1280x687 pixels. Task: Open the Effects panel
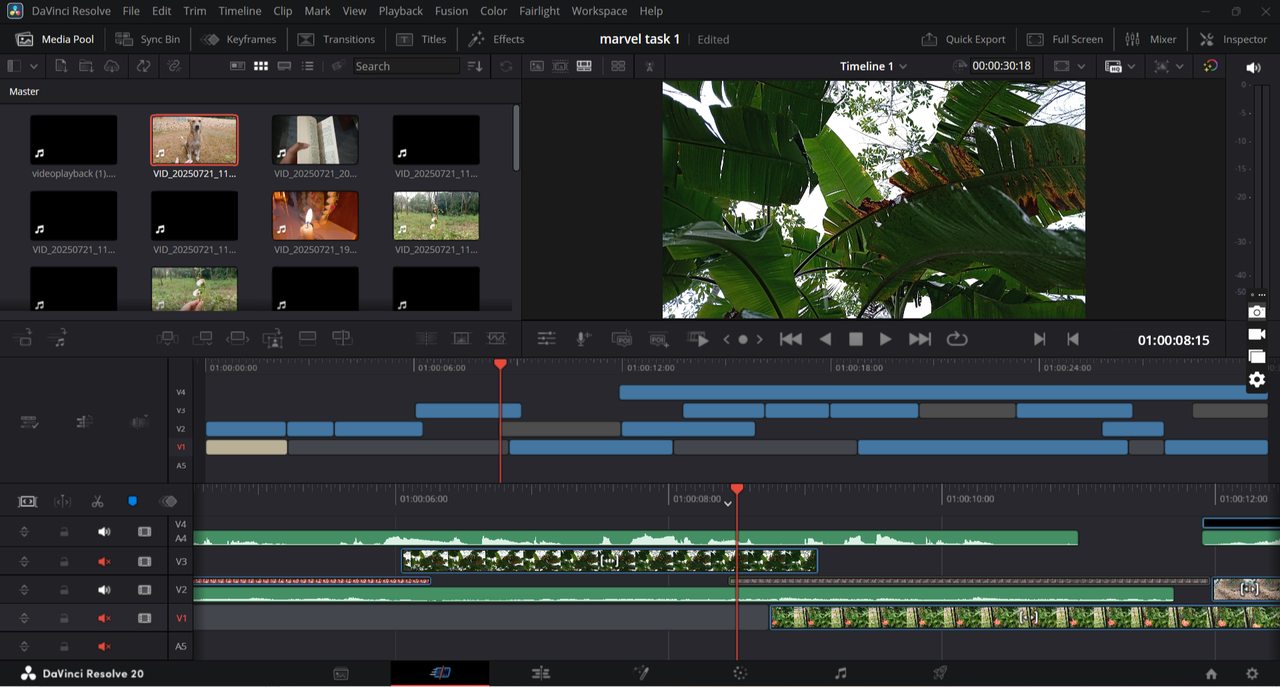tap(496, 39)
